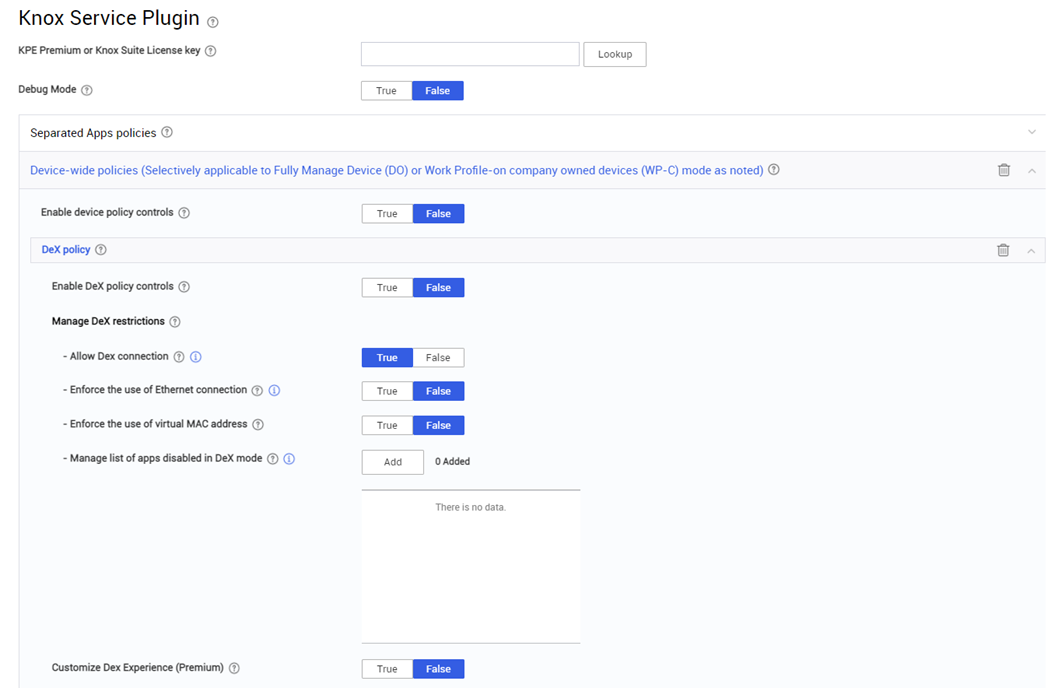Viewport: 1055px width, 688px height.
Task: Collapse Device-wide policies section chevron
Action: 1031,171
